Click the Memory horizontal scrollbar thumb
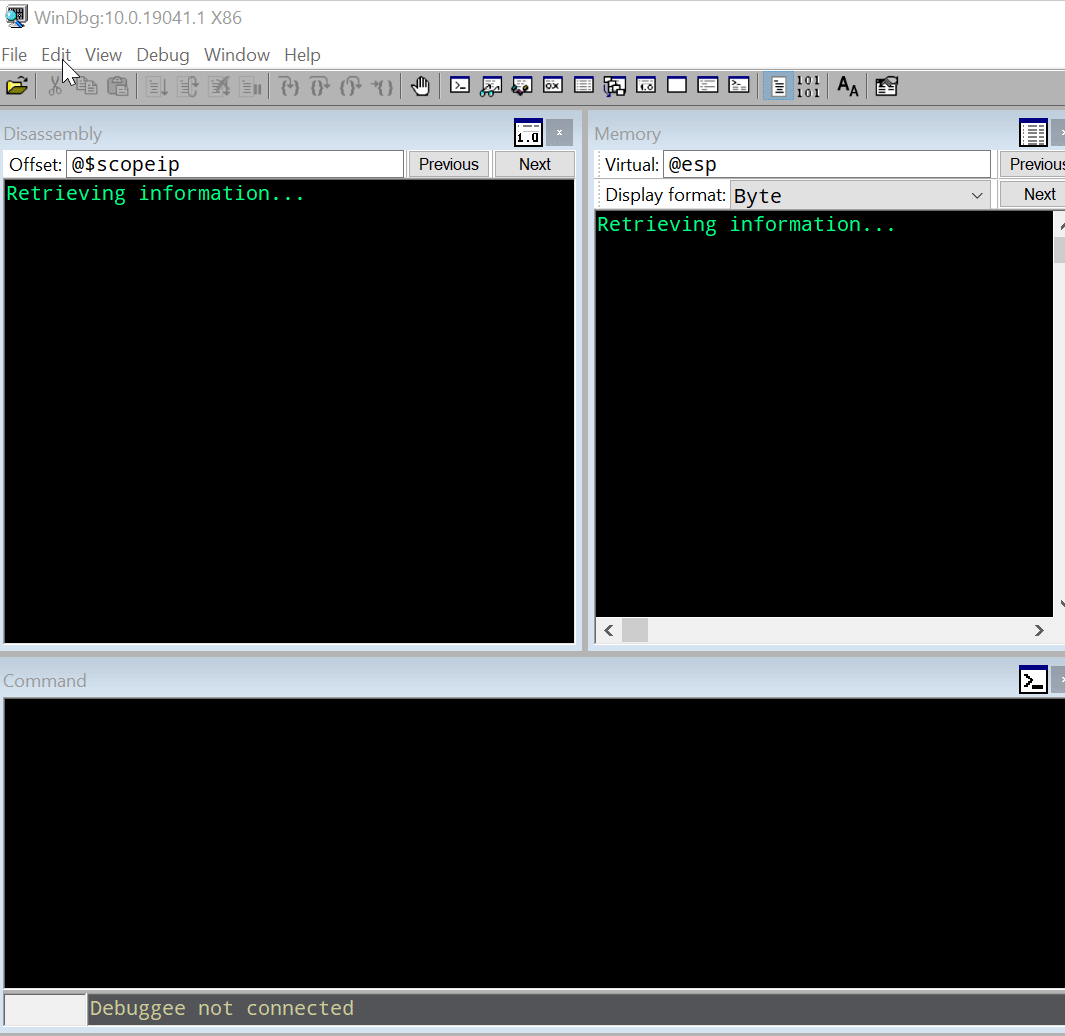 point(635,630)
